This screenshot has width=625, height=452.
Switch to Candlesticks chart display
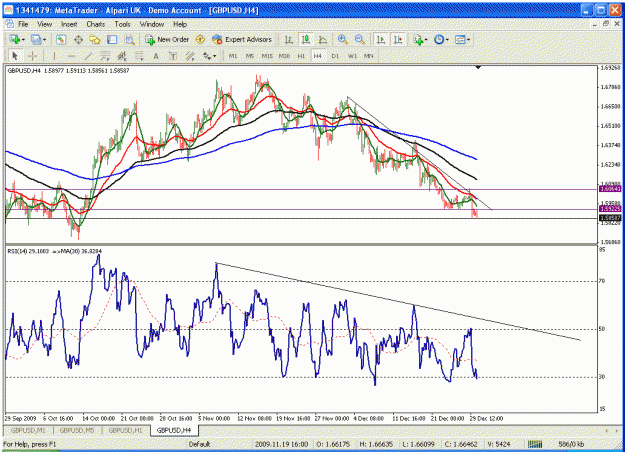tap(306, 39)
